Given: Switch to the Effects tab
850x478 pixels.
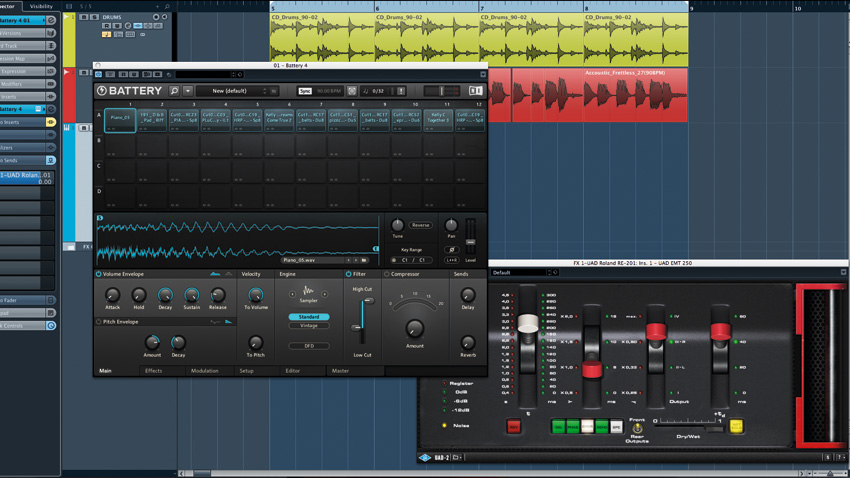Looking at the screenshot, I should coord(153,371).
